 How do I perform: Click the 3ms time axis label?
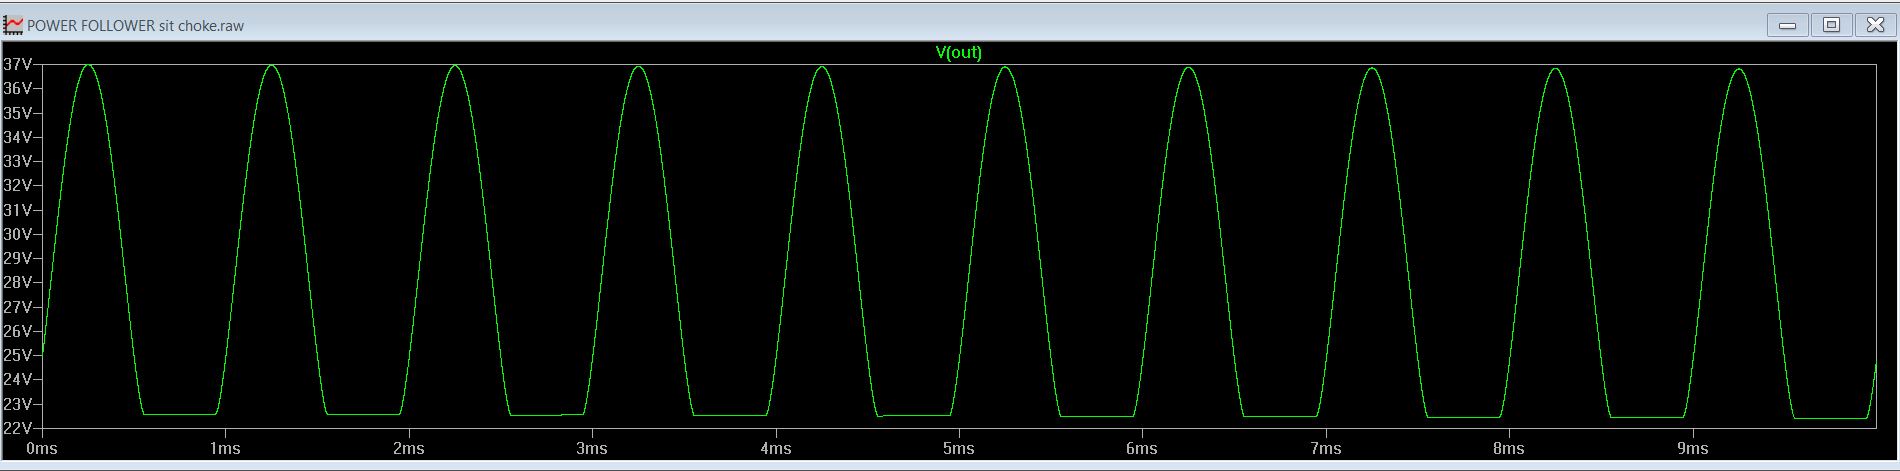click(x=592, y=448)
